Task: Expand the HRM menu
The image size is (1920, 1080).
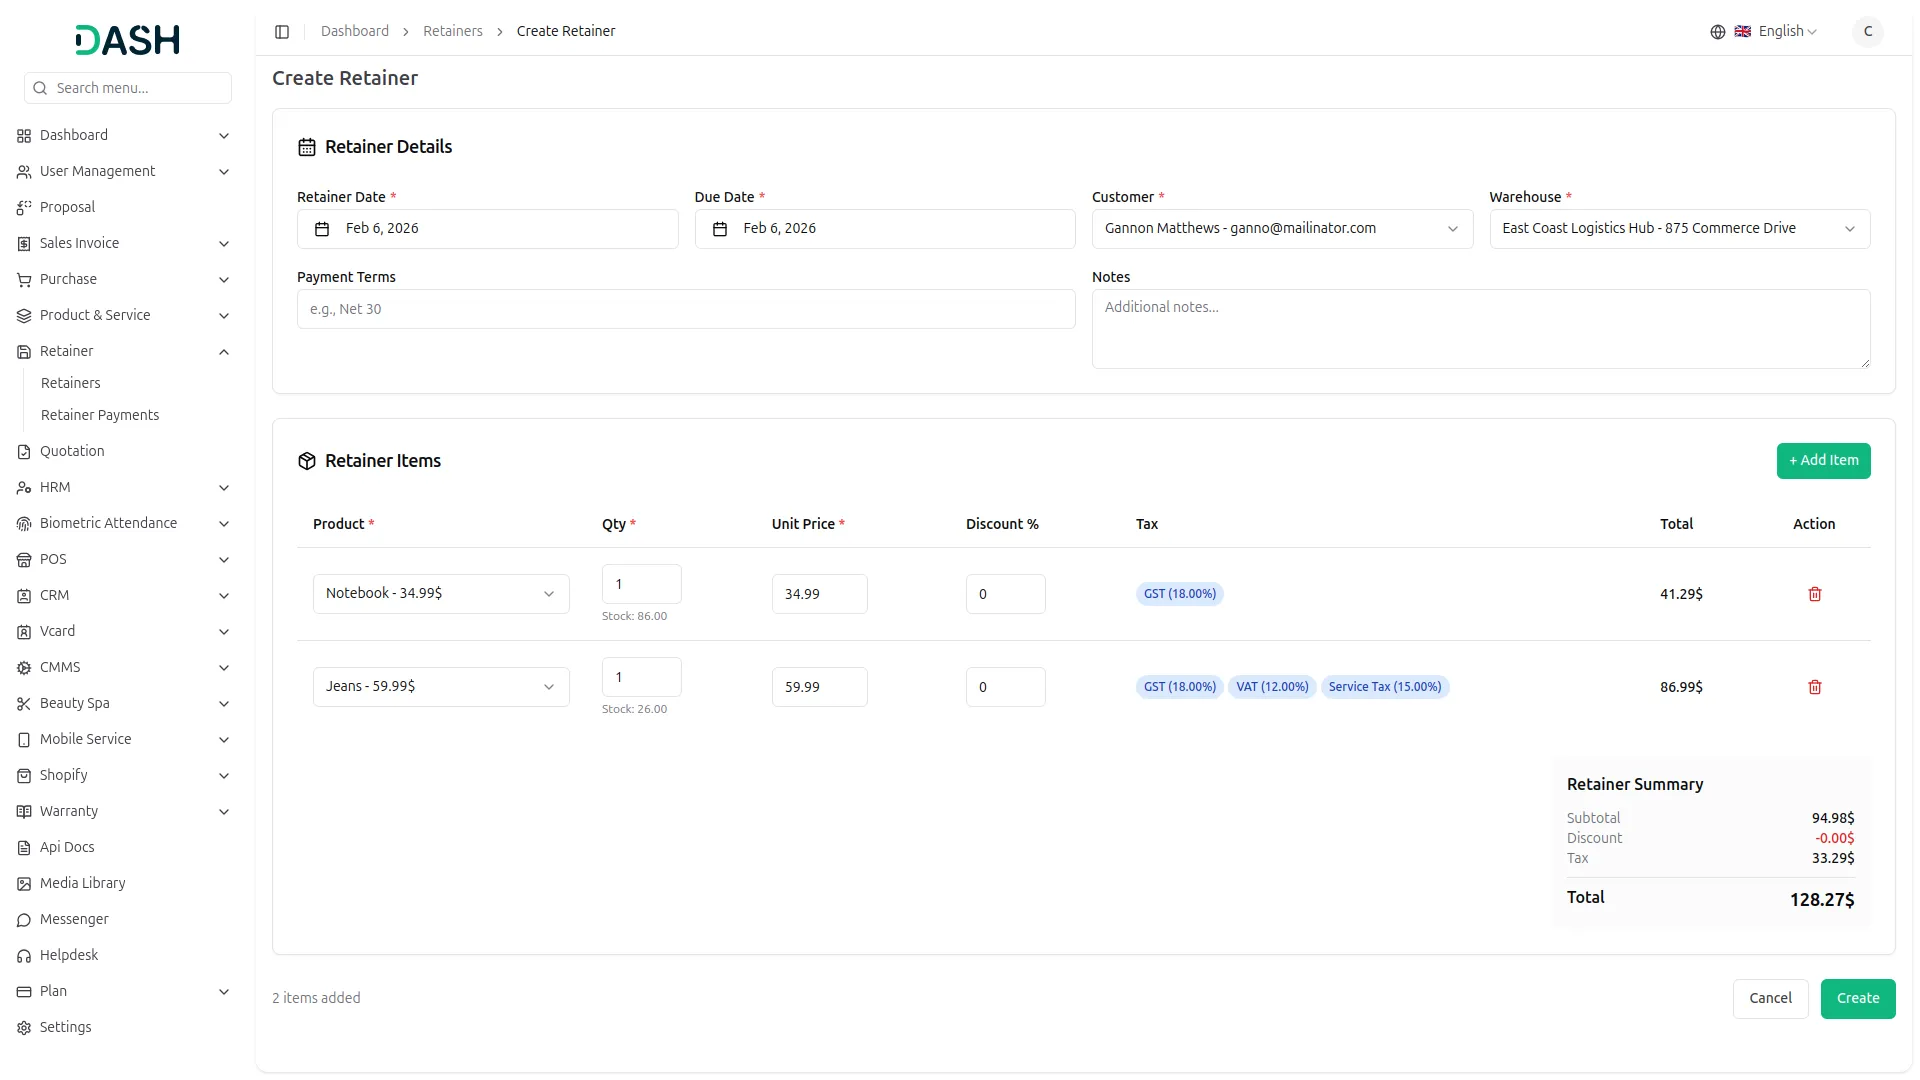Action: pyautogui.click(x=124, y=487)
